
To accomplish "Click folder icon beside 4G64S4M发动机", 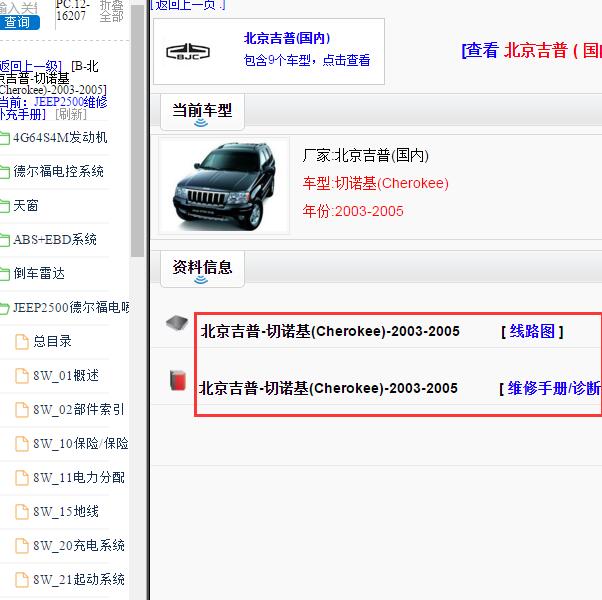I will (5, 138).
